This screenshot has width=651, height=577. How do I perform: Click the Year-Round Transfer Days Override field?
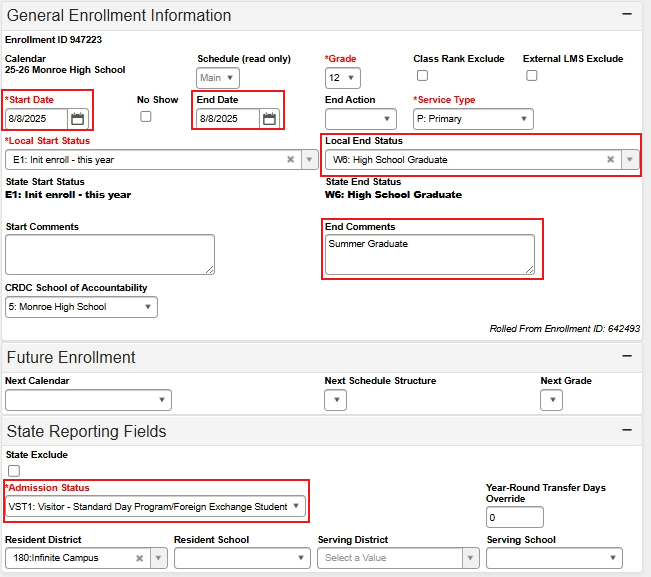(x=514, y=517)
